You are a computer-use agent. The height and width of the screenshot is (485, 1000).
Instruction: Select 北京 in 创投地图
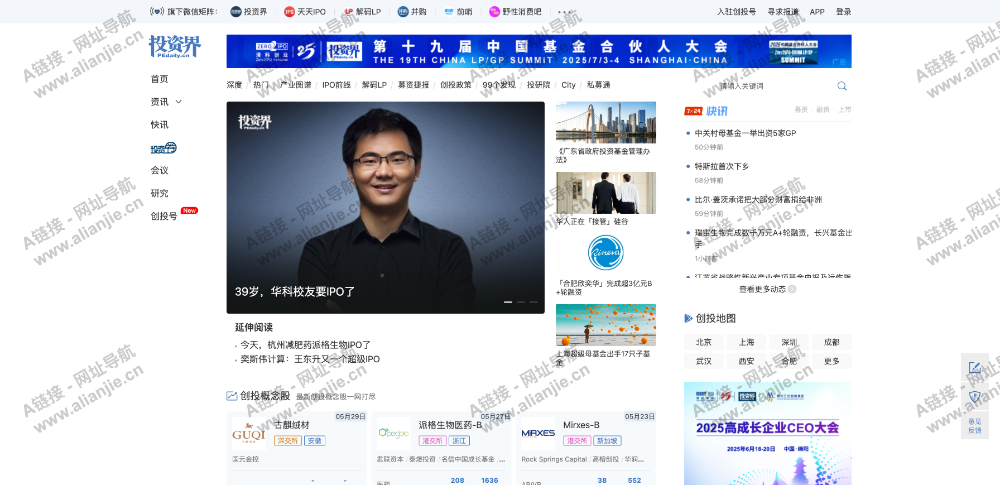tap(703, 342)
